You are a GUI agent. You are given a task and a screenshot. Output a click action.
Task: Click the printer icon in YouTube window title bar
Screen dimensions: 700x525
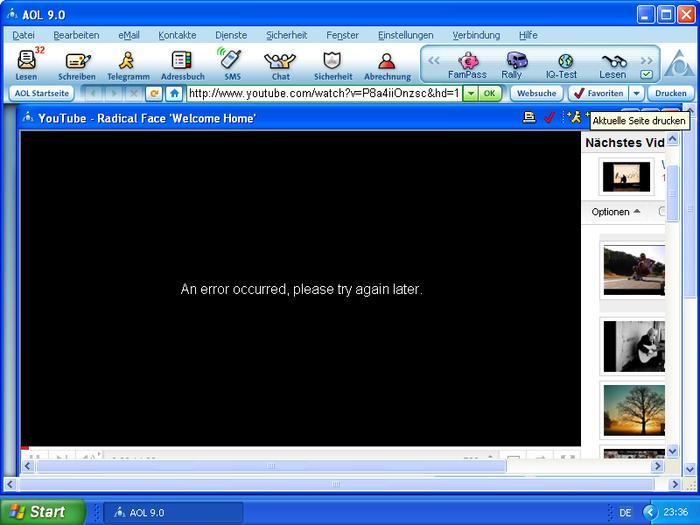coord(529,117)
